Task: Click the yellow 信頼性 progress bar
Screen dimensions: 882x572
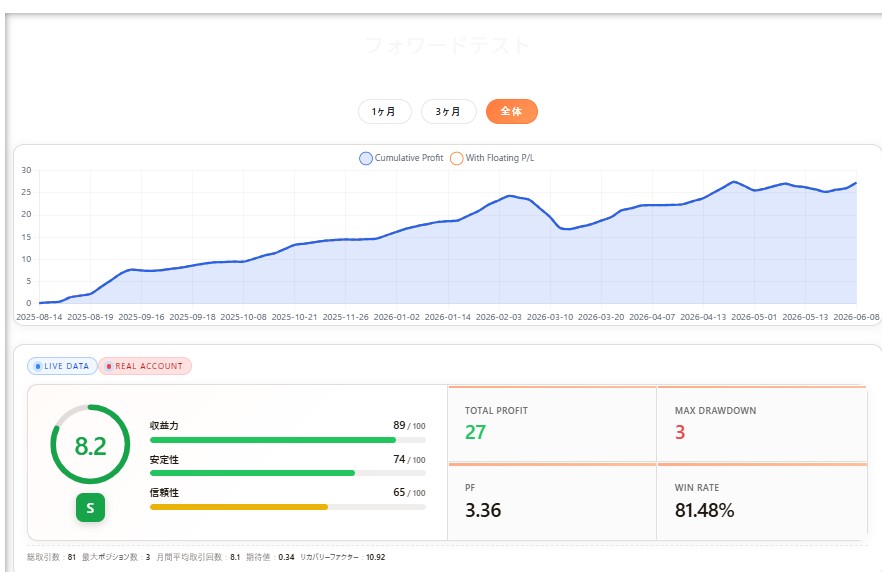Action: [x=287, y=507]
